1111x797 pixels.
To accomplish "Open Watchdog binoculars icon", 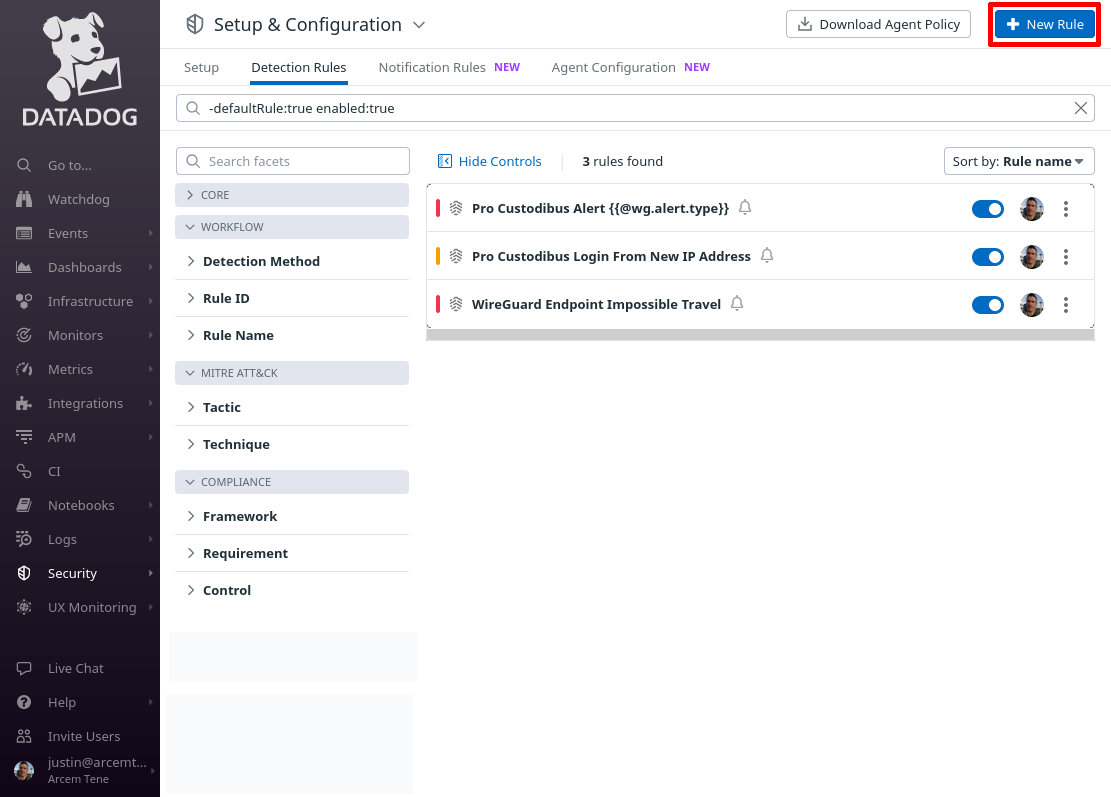I will pyautogui.click(x=24, y=199).
